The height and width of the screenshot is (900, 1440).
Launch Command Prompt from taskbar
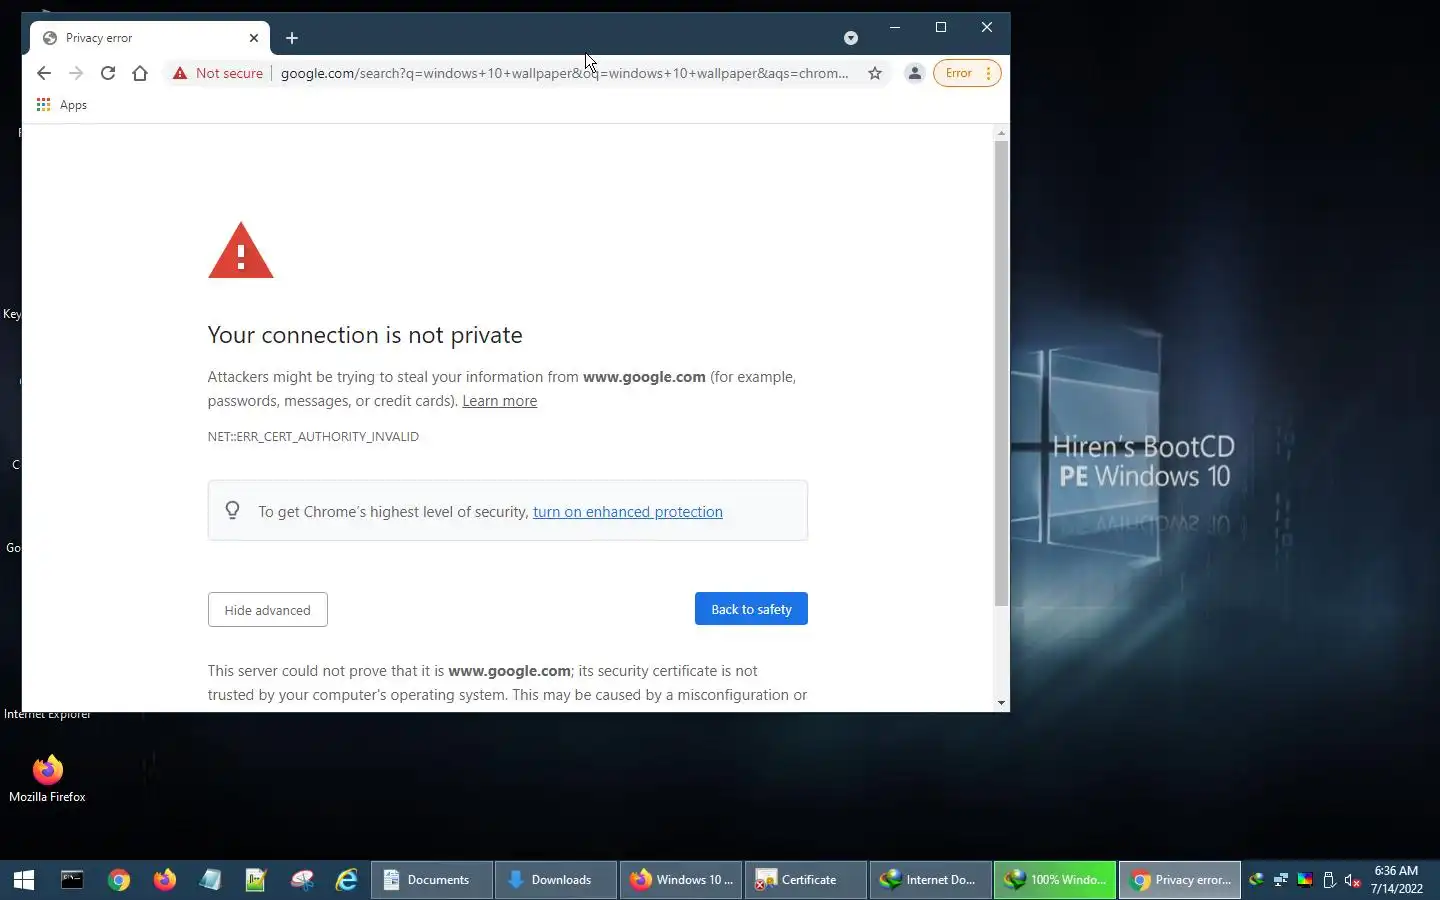72,880
